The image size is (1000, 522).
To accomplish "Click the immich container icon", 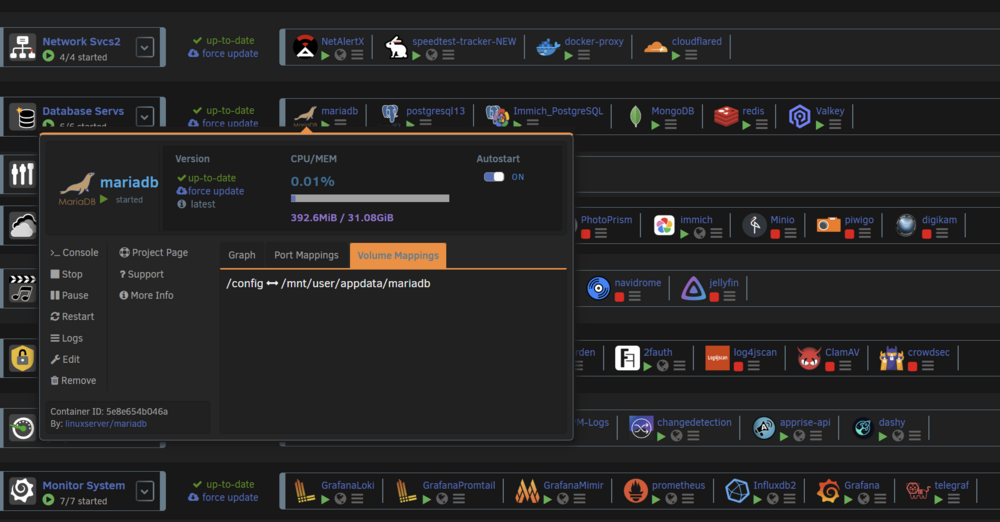I will point(664,225).
